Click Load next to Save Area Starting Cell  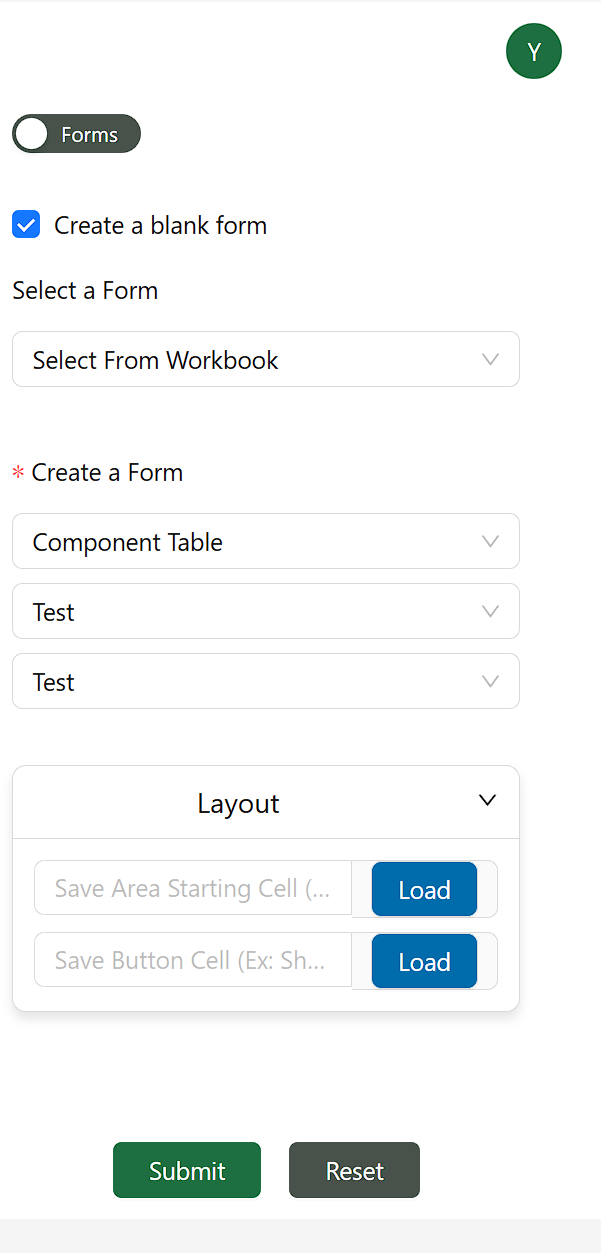[x=424, y=889]
